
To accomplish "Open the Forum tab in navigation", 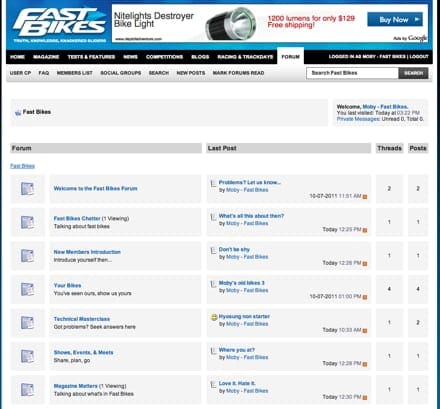I will (290, 57).
